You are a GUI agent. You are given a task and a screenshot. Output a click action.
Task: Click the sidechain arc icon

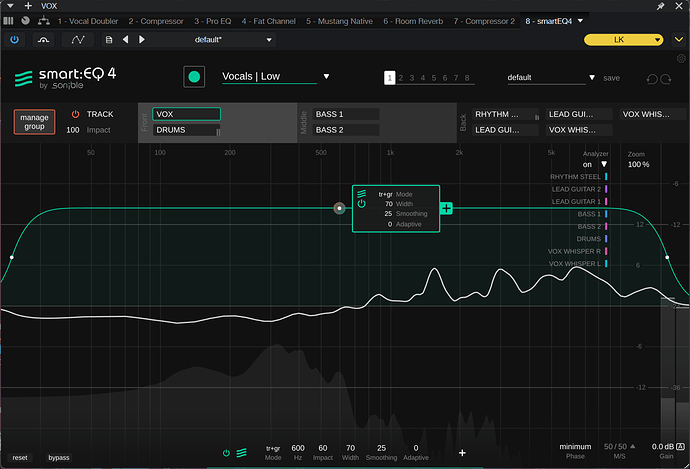pyautogui.click(x=43, y=40)
